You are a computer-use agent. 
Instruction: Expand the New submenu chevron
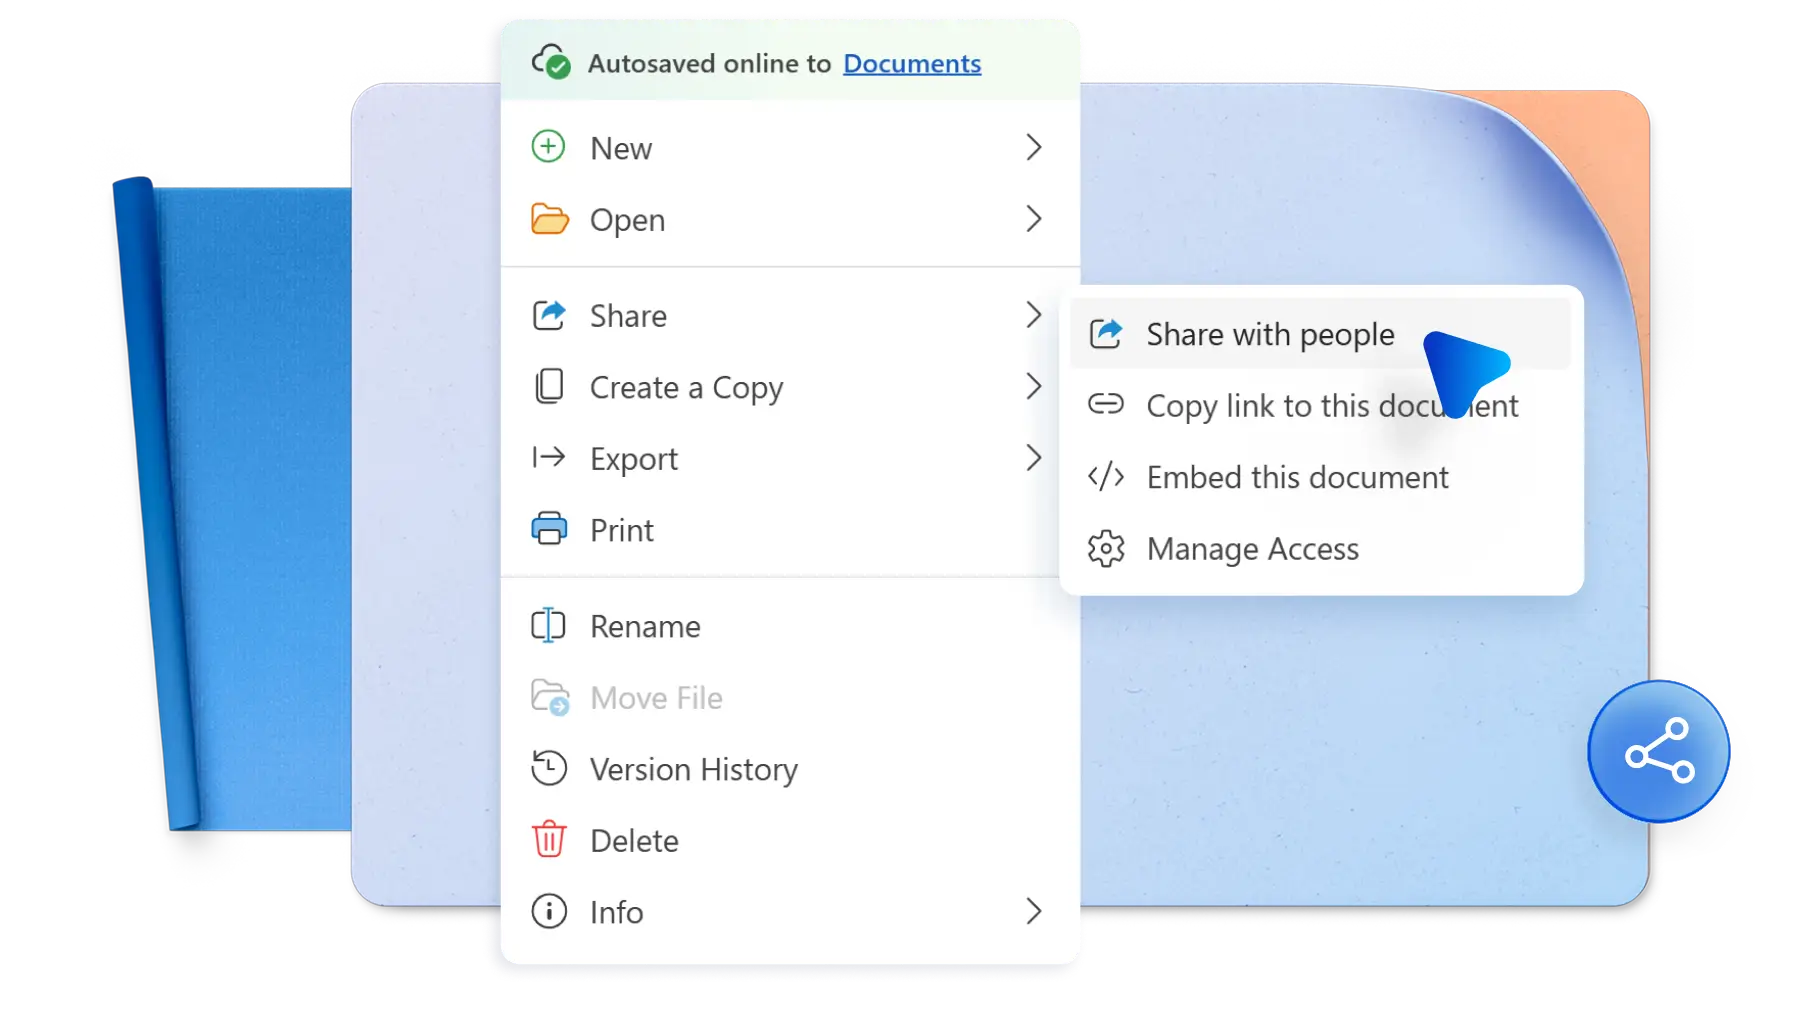click(1035, 147)
